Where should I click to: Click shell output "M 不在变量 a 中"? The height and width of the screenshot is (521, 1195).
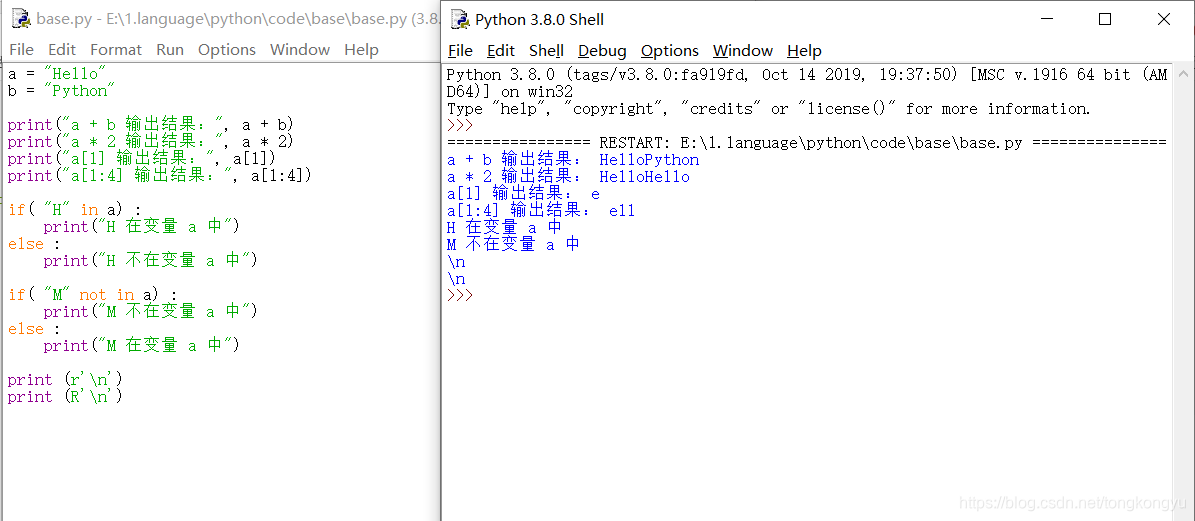(513, 244)
